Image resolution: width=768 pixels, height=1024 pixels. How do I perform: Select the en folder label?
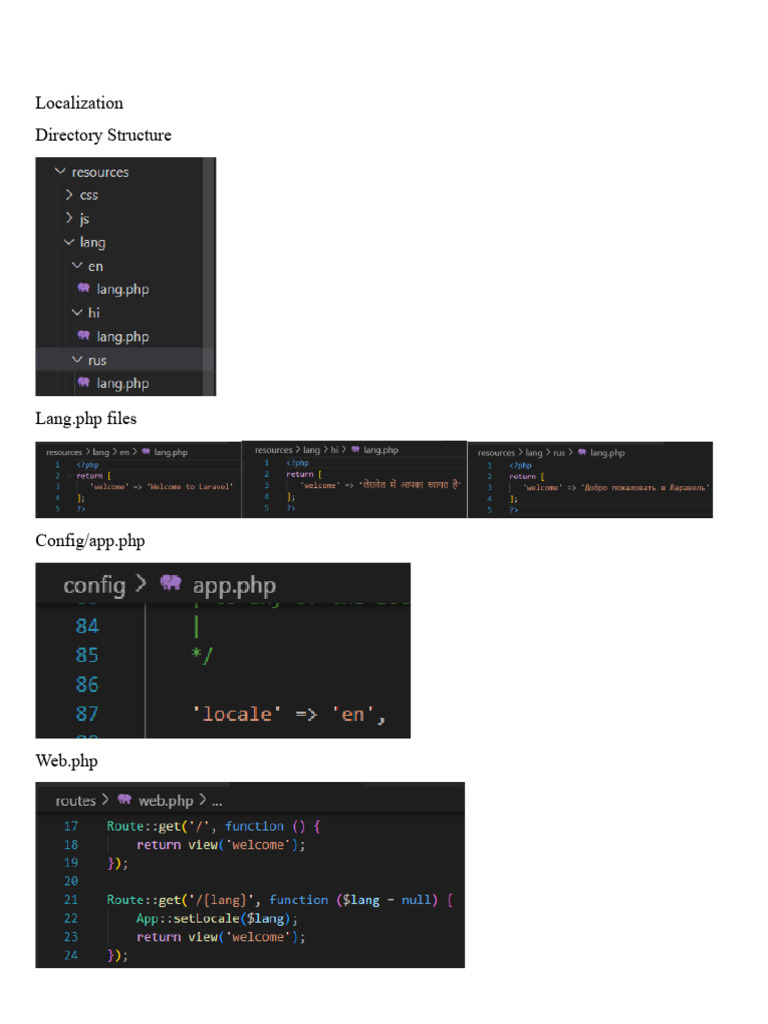95,266
